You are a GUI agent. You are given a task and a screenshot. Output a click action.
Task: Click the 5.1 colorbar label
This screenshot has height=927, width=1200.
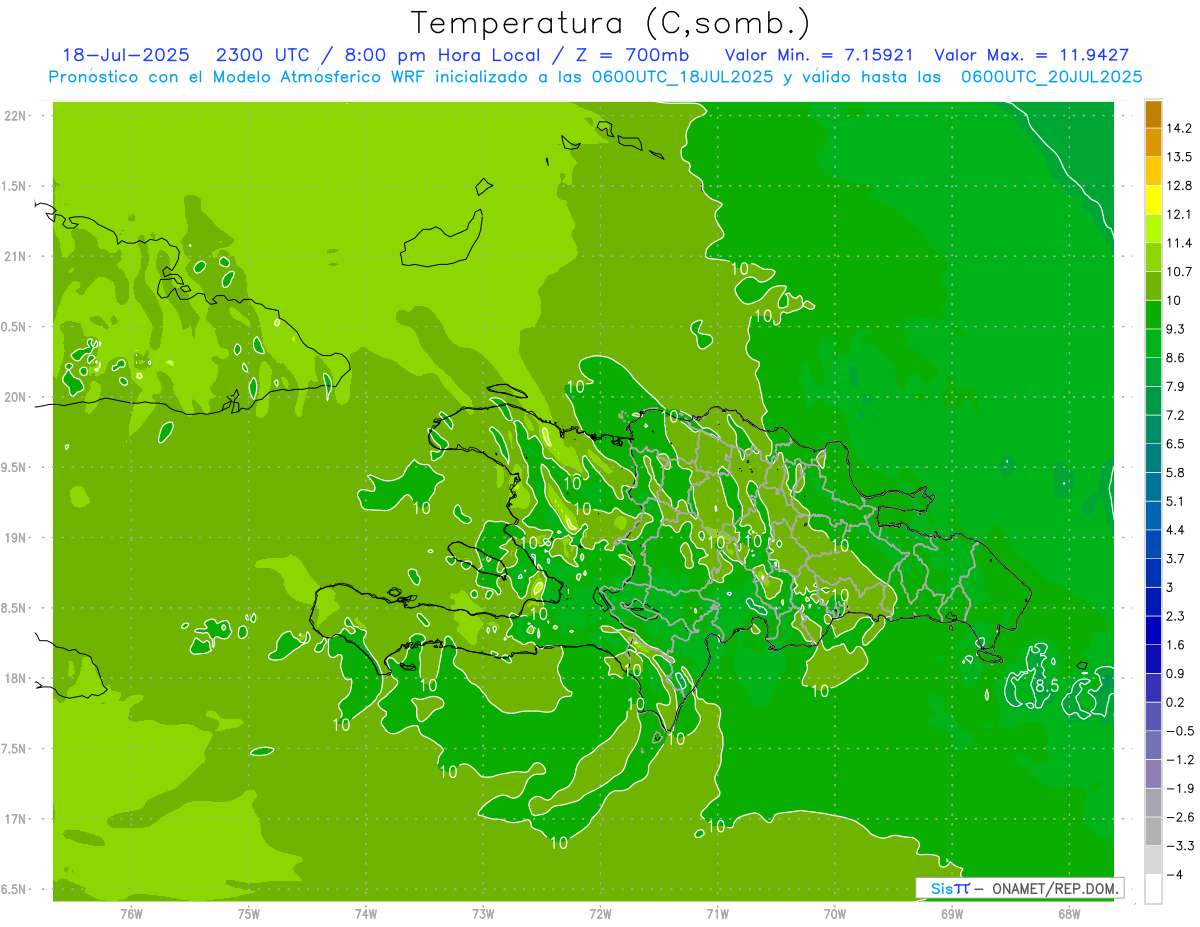(x=1176, y=502)
